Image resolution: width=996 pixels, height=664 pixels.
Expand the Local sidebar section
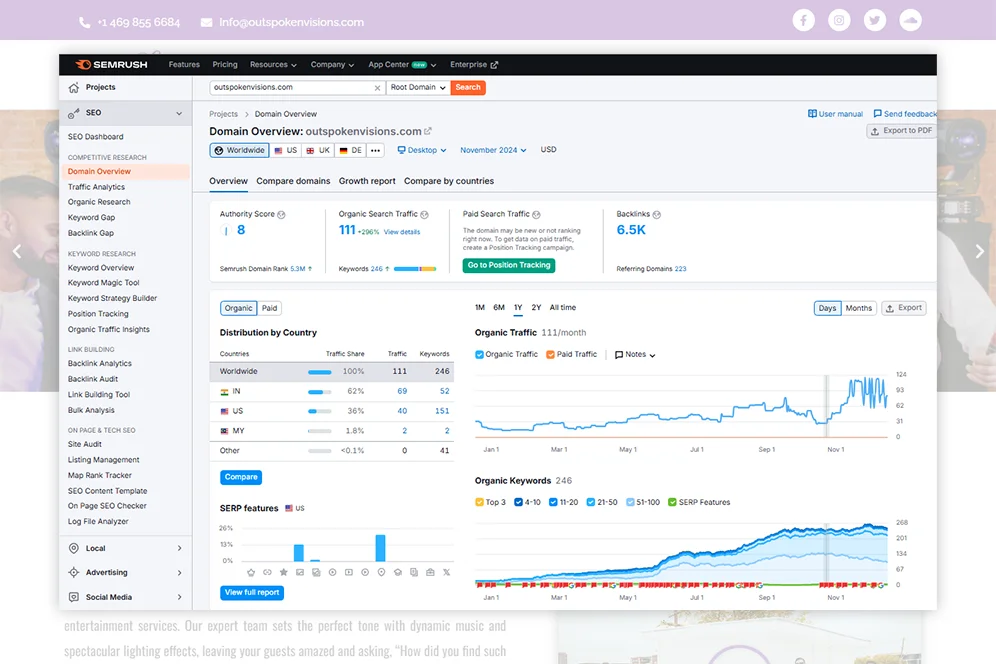click(x=180, y=548)
